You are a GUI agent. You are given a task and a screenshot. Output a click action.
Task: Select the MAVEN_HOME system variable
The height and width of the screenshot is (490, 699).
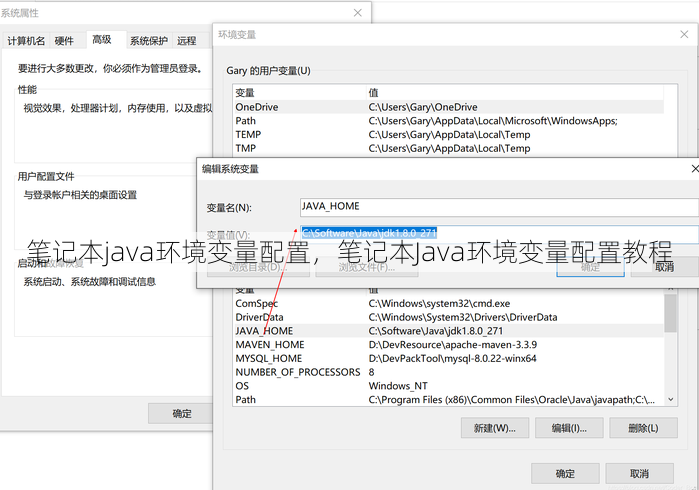click(x=449, y=345)
